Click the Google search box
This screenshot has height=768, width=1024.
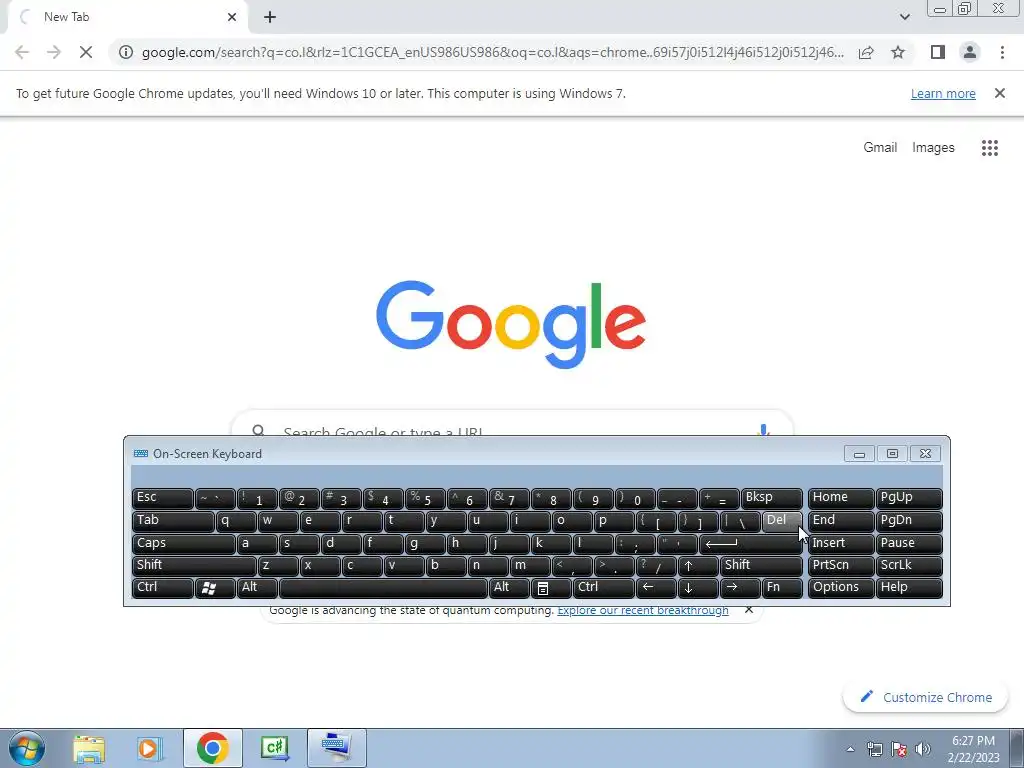click(512, 424)
